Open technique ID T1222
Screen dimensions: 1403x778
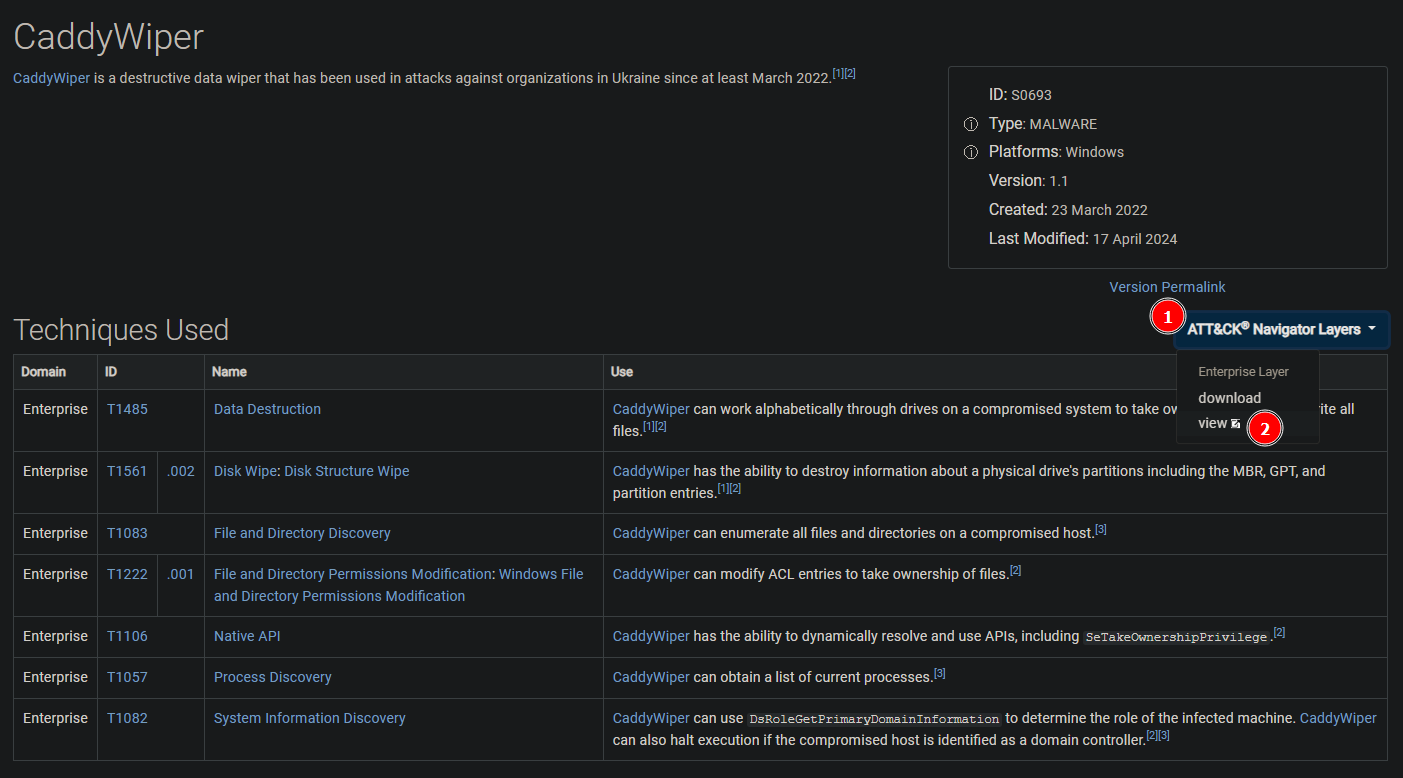(x=127, y=574)
